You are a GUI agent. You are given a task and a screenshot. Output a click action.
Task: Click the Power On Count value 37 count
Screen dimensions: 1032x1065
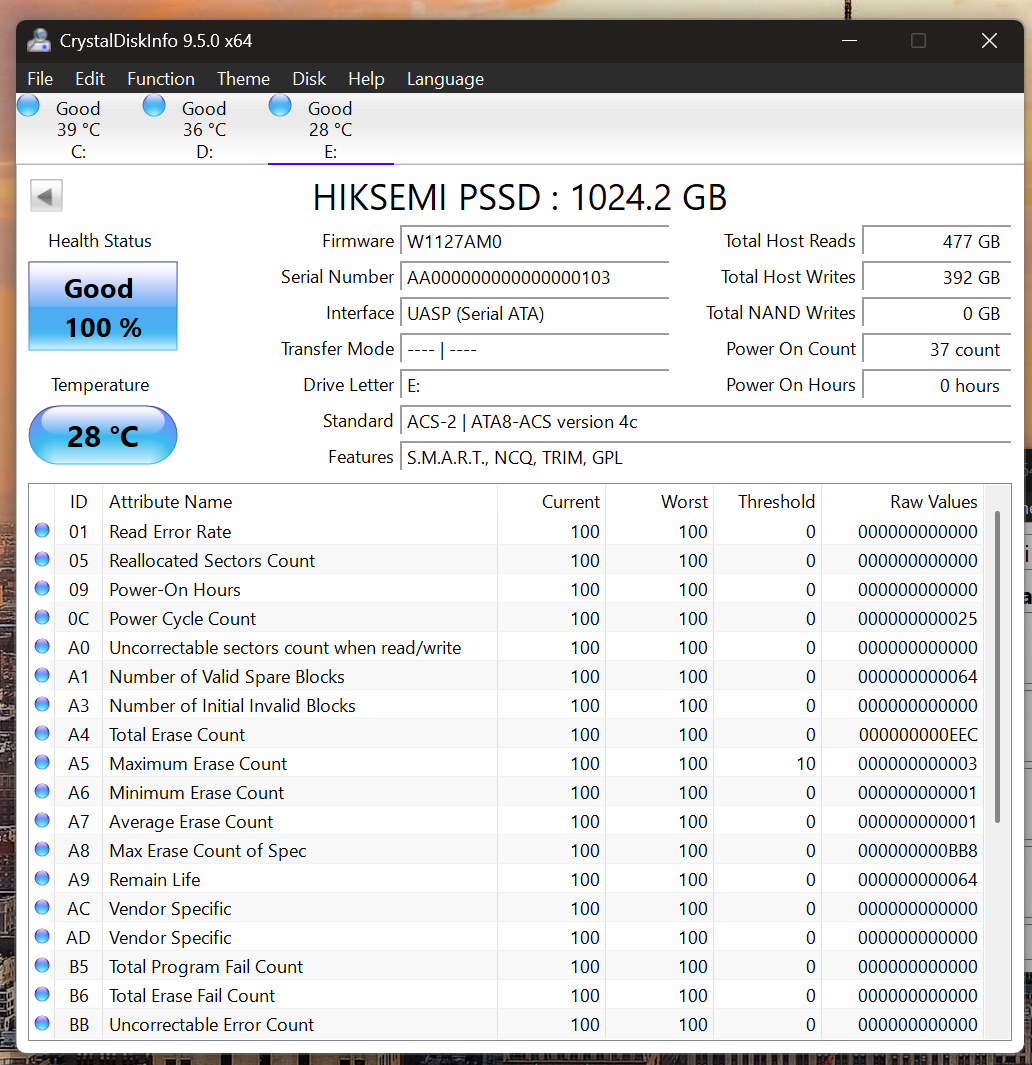point(936,350)
